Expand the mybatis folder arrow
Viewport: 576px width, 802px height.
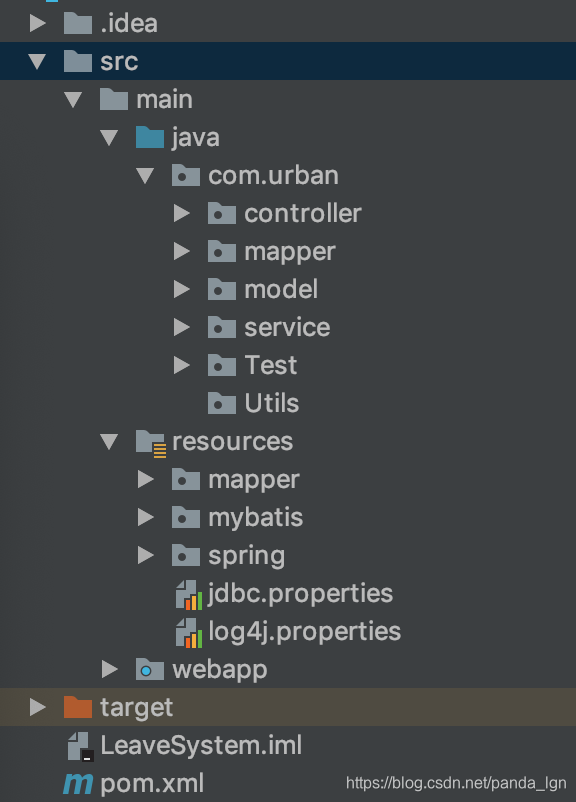146,517
